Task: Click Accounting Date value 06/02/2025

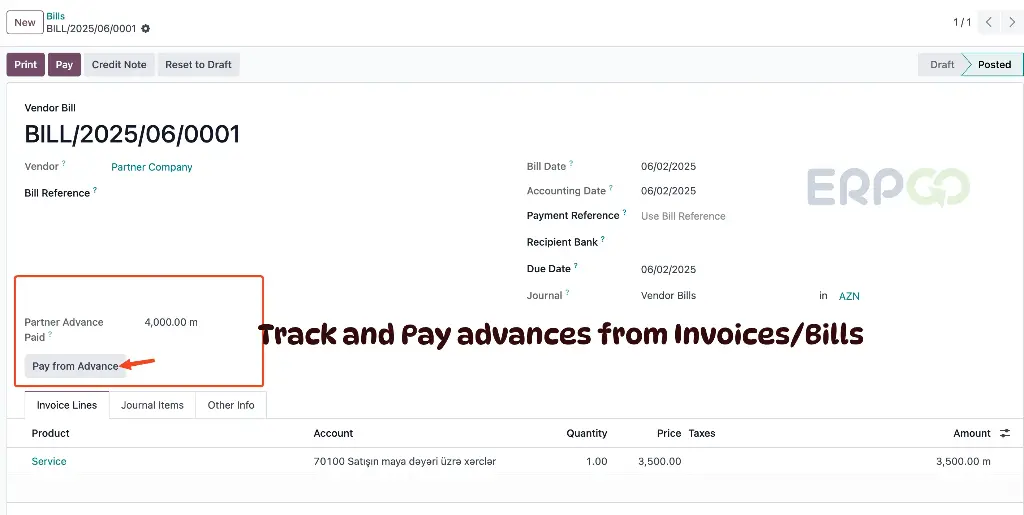Action: 668,191
